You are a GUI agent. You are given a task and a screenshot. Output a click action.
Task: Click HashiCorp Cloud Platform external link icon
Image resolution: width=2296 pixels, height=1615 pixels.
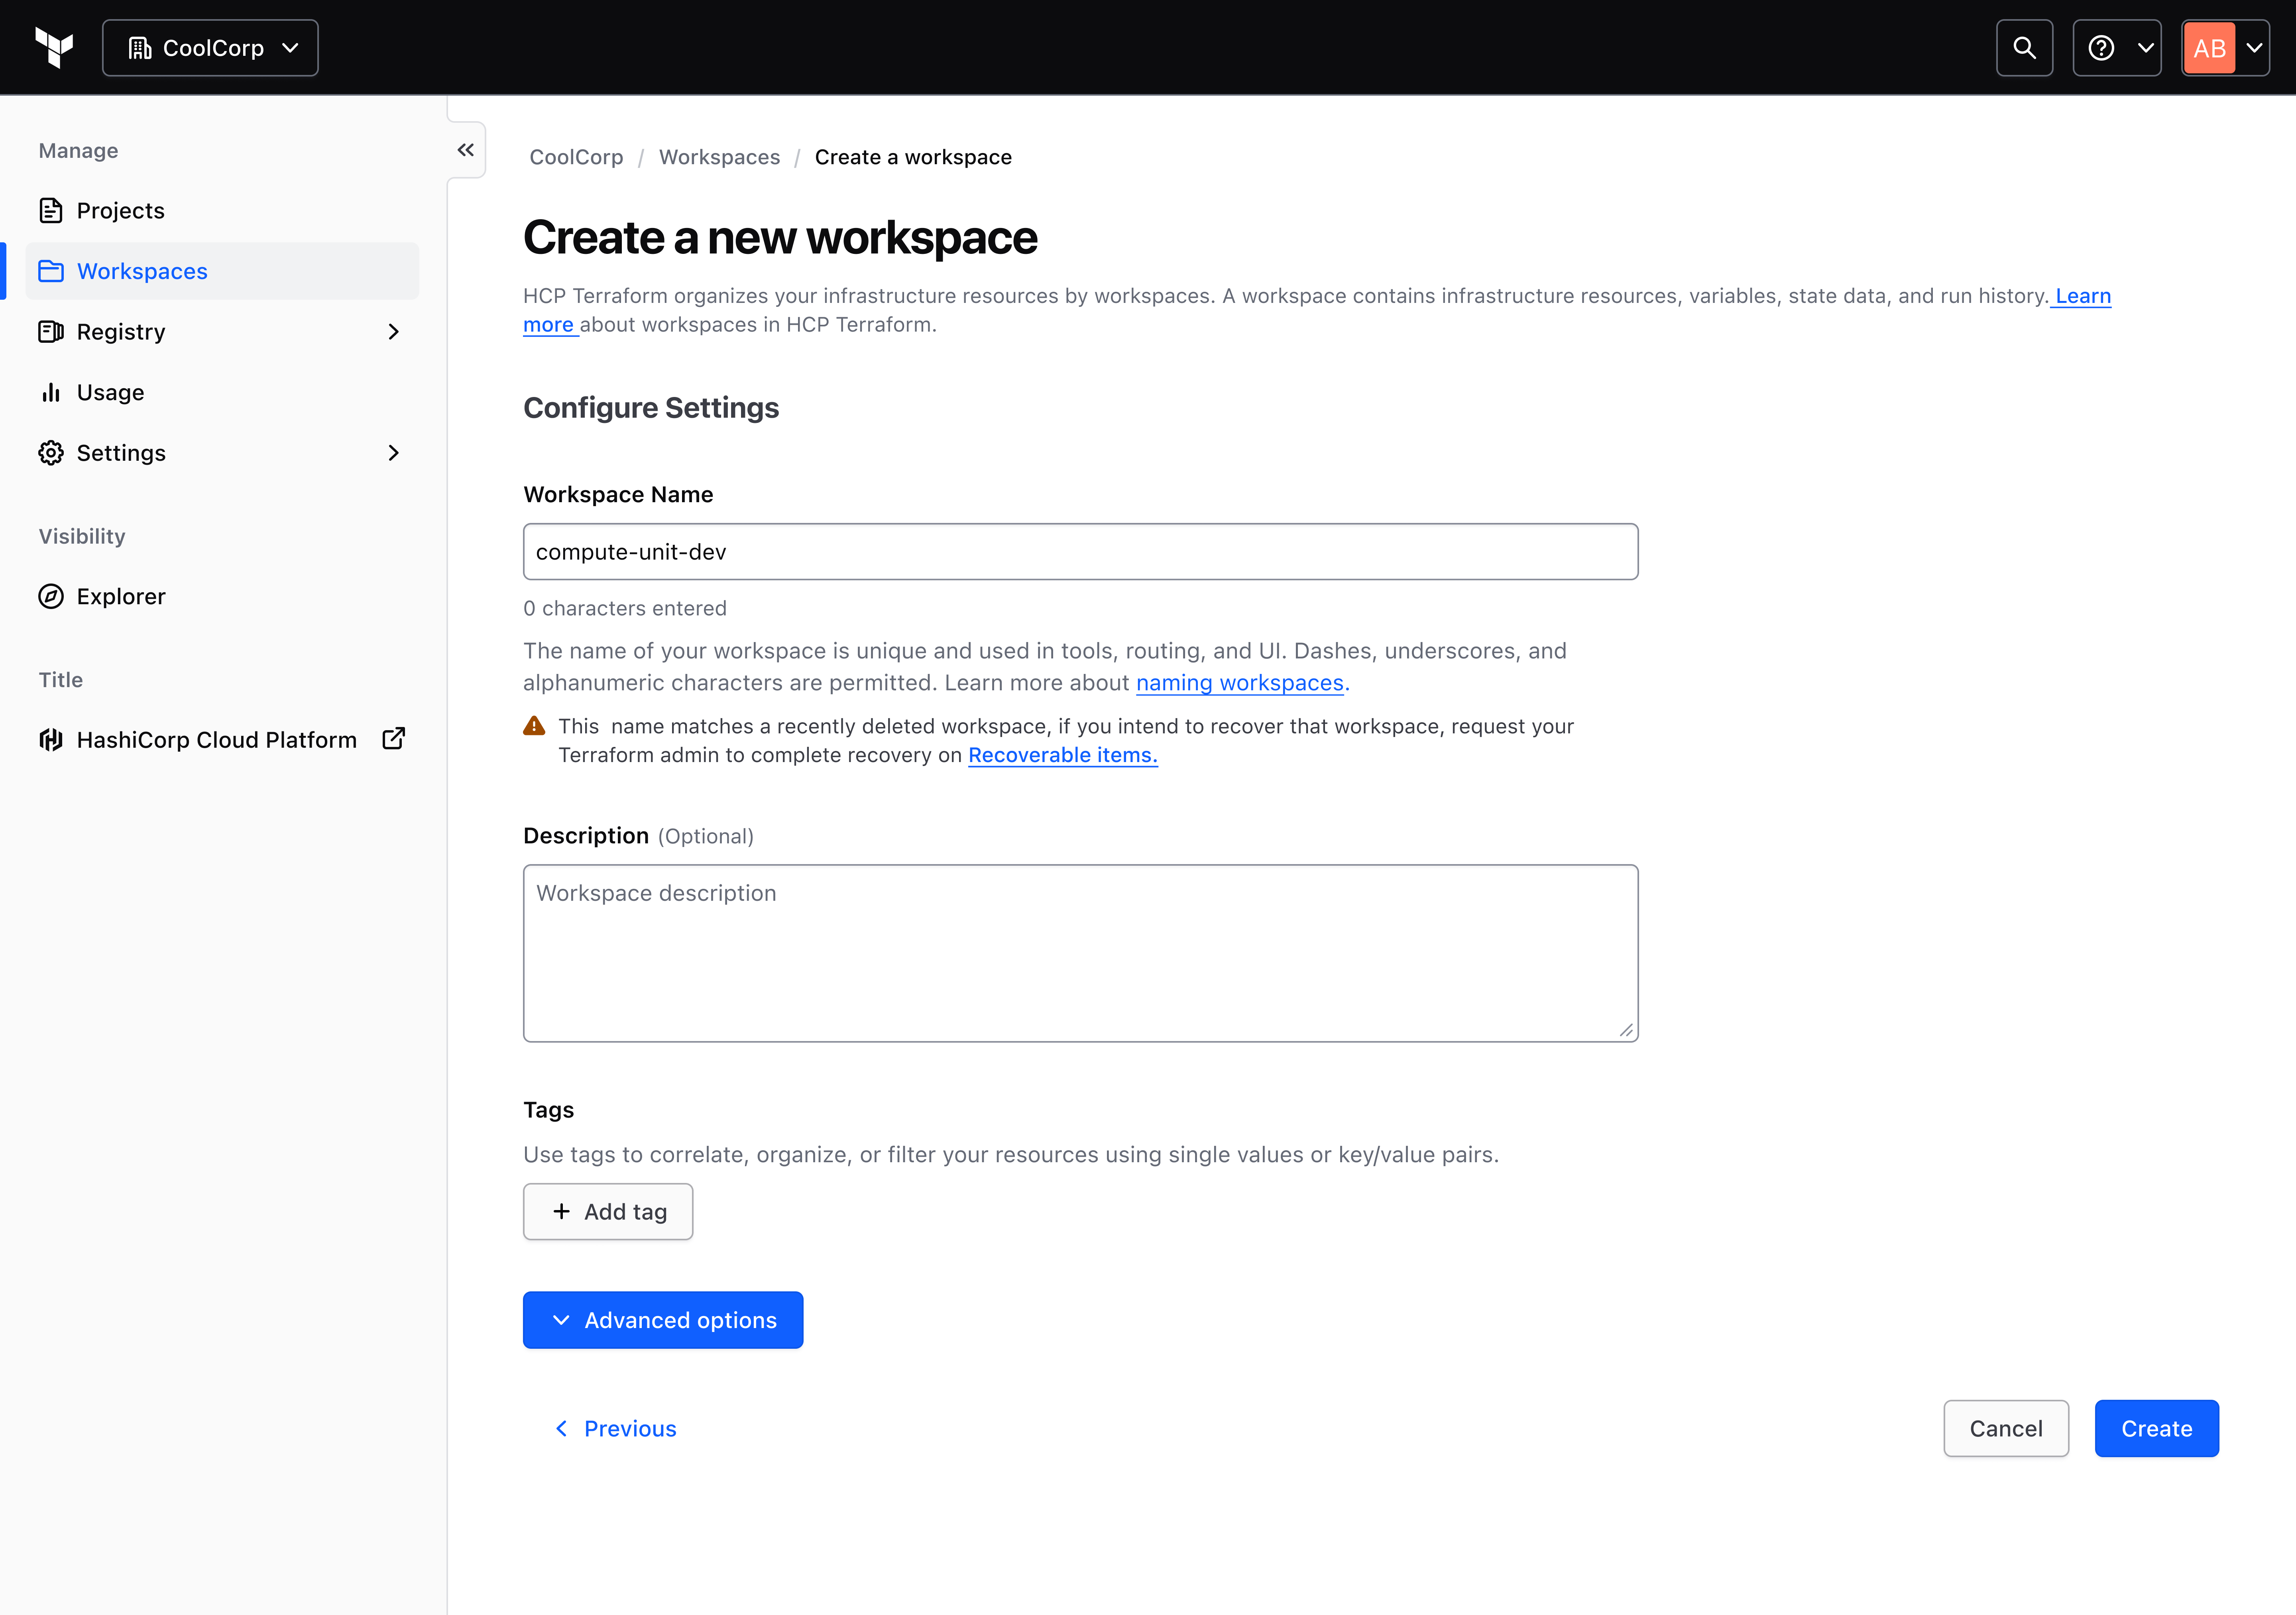click(394, 739)
